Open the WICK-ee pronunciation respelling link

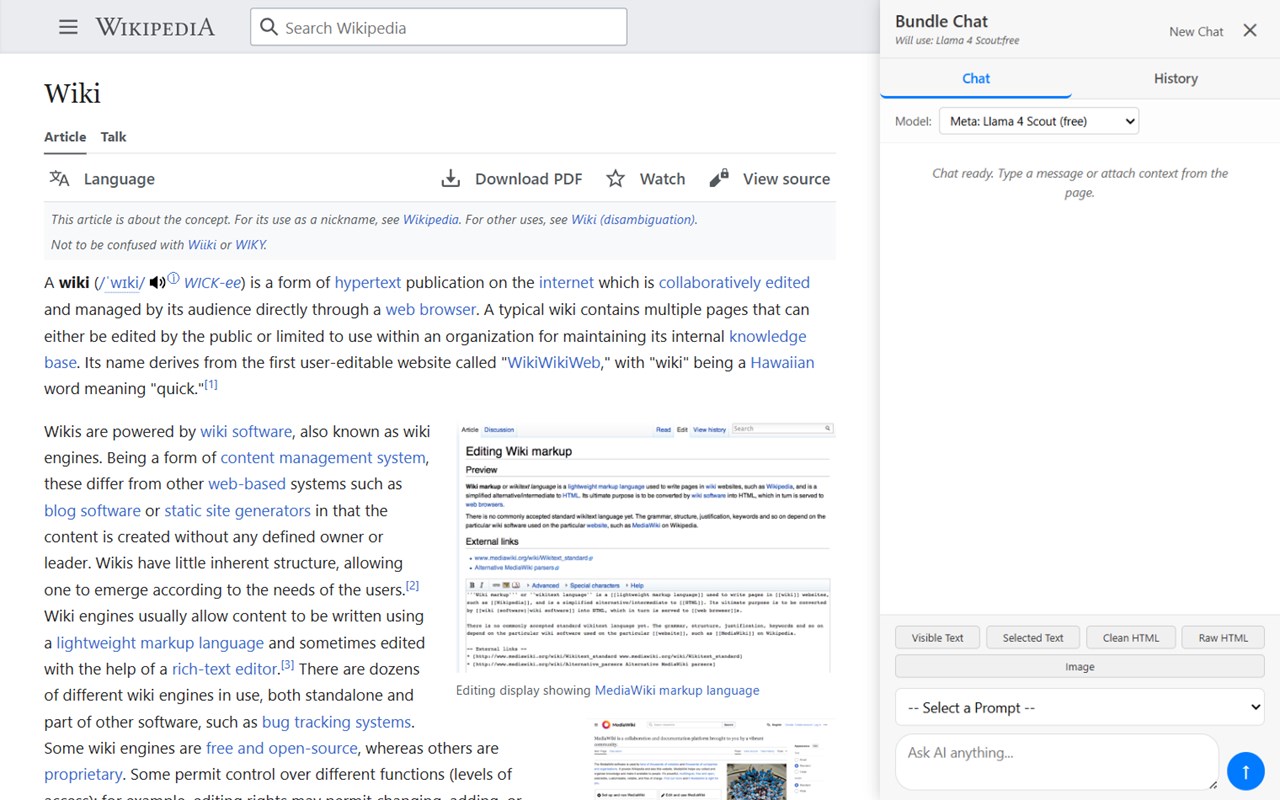click(212, 282)
